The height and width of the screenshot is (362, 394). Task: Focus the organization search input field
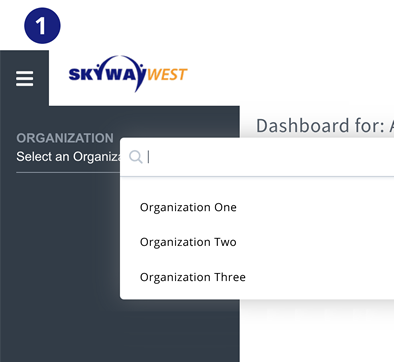[257, 157]
